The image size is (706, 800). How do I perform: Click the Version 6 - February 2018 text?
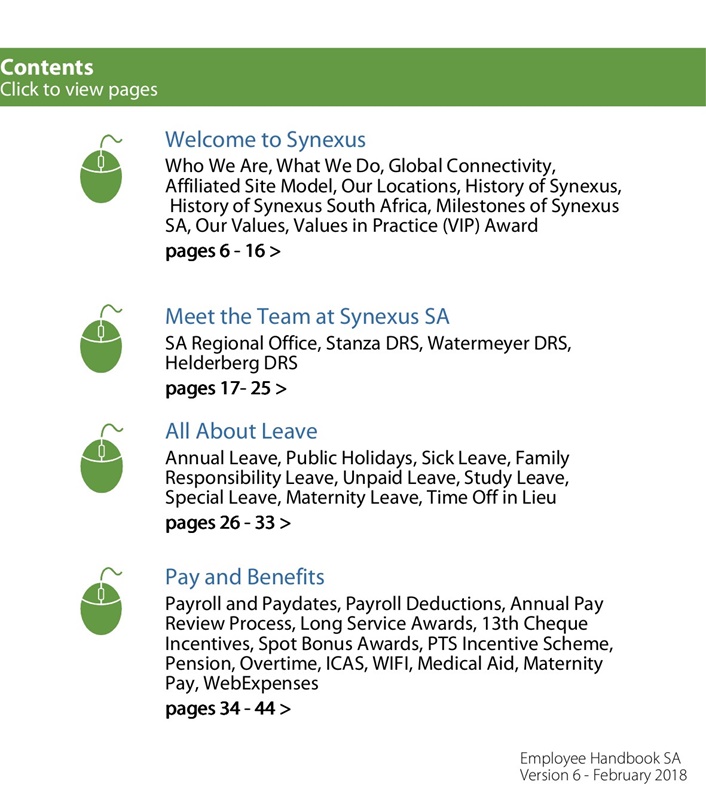tap(603, 776)
